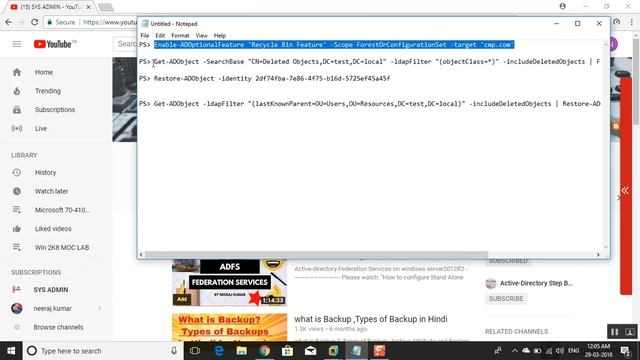
Task: Click the volume icon in system tray
Action: (560, 351)
